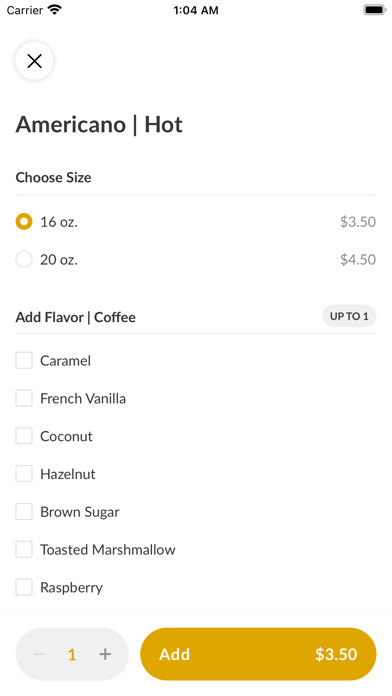The width and height of the screenshot is (392, 696).
Task: Tap the Wi-Fi status icon
Action: pos(55,10)
